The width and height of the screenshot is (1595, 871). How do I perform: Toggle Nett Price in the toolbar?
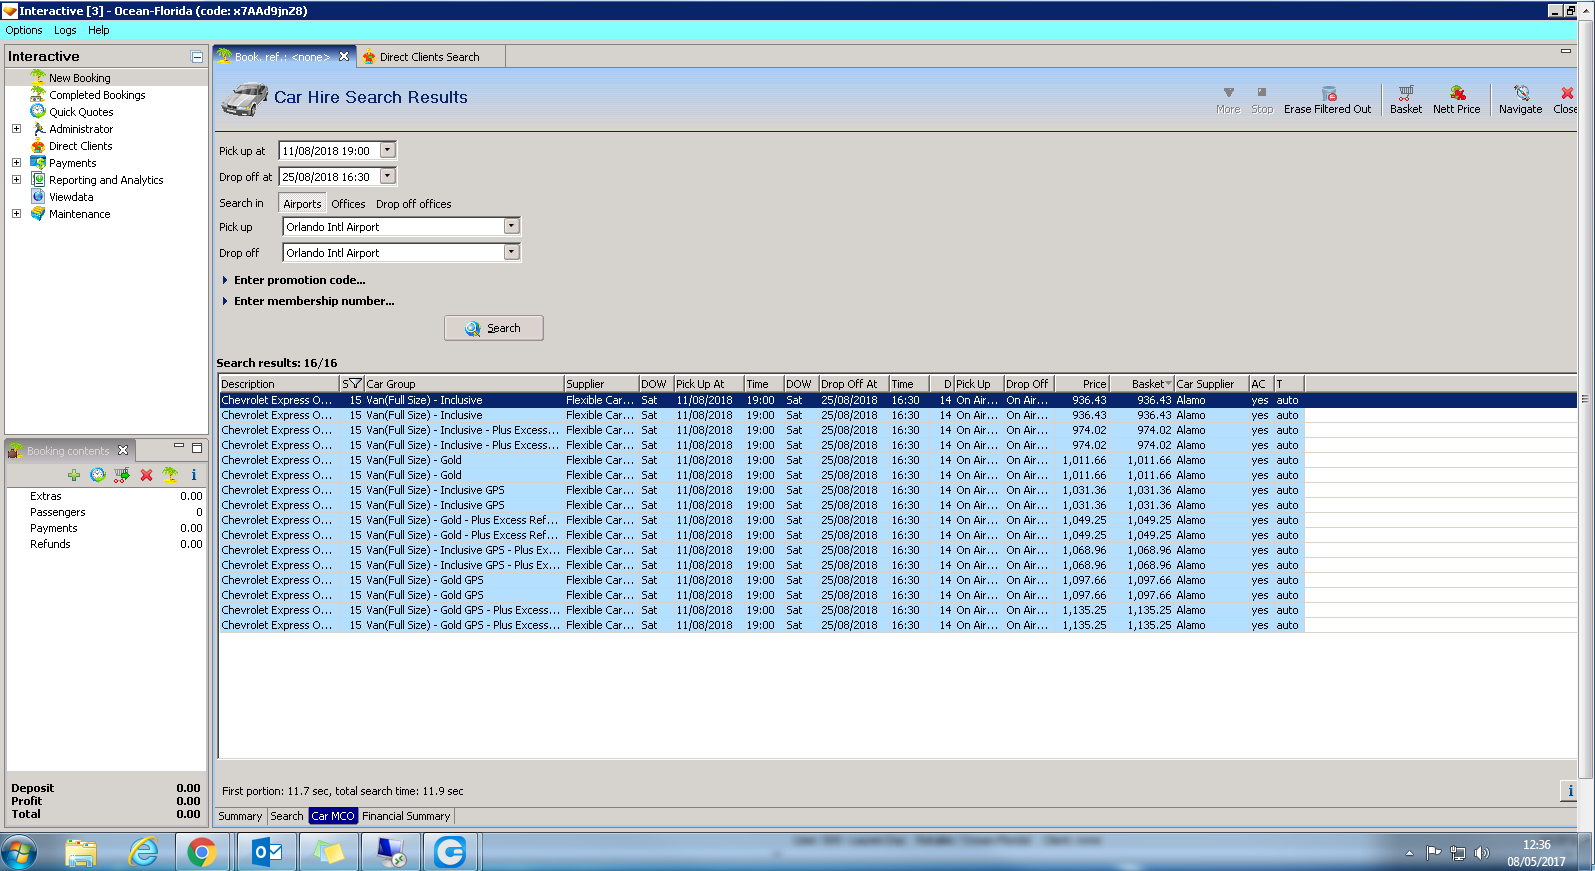pyautogui.click(x=1456, y=100)
